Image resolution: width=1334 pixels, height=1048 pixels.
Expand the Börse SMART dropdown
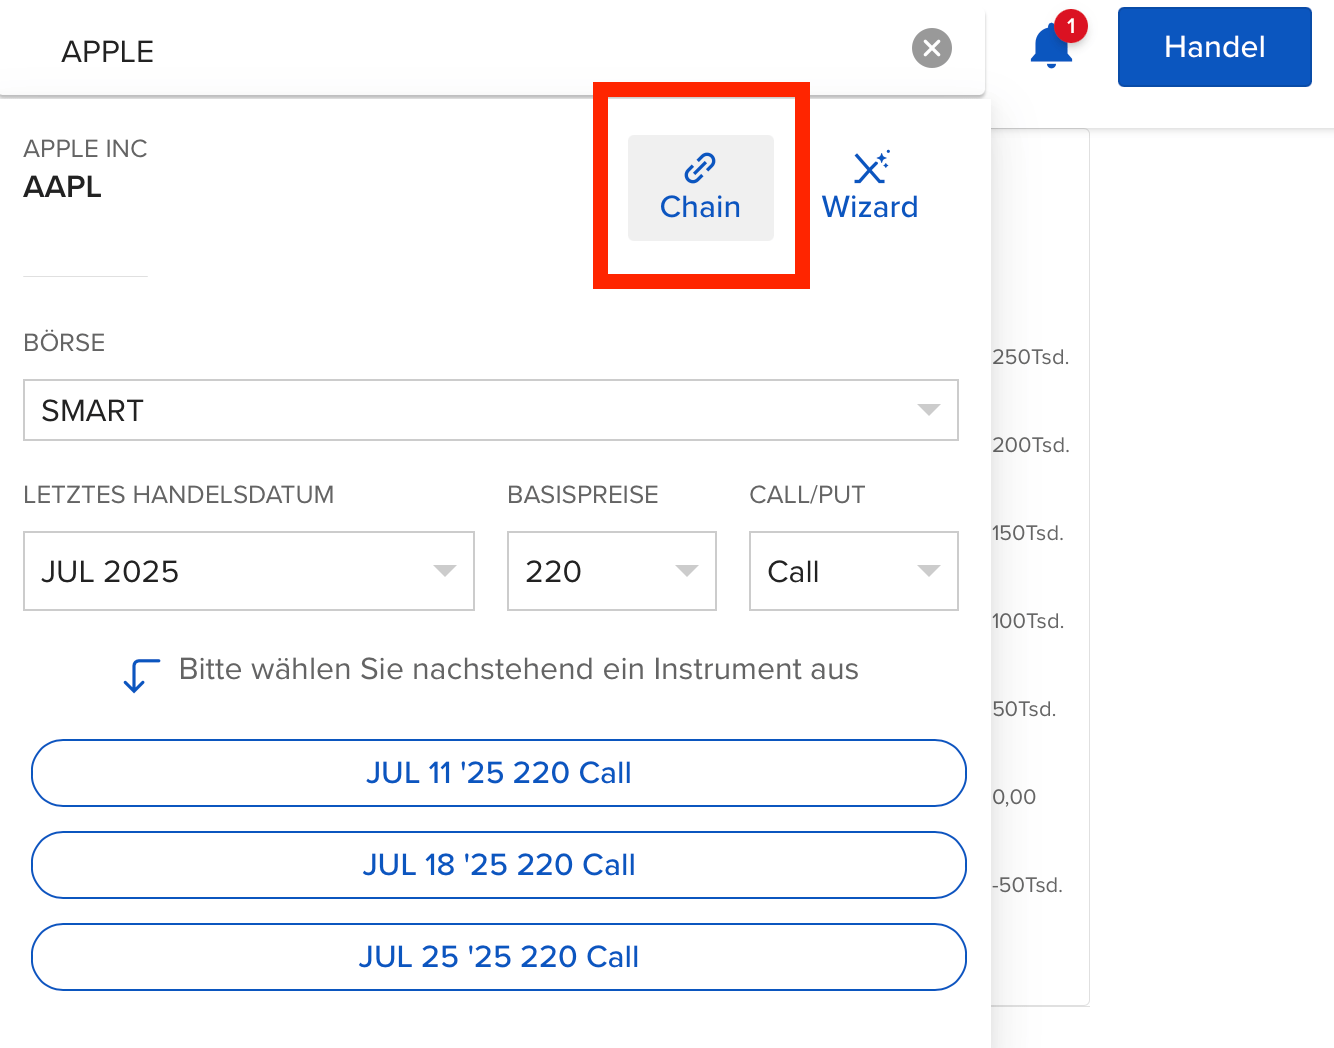[490, 410]
